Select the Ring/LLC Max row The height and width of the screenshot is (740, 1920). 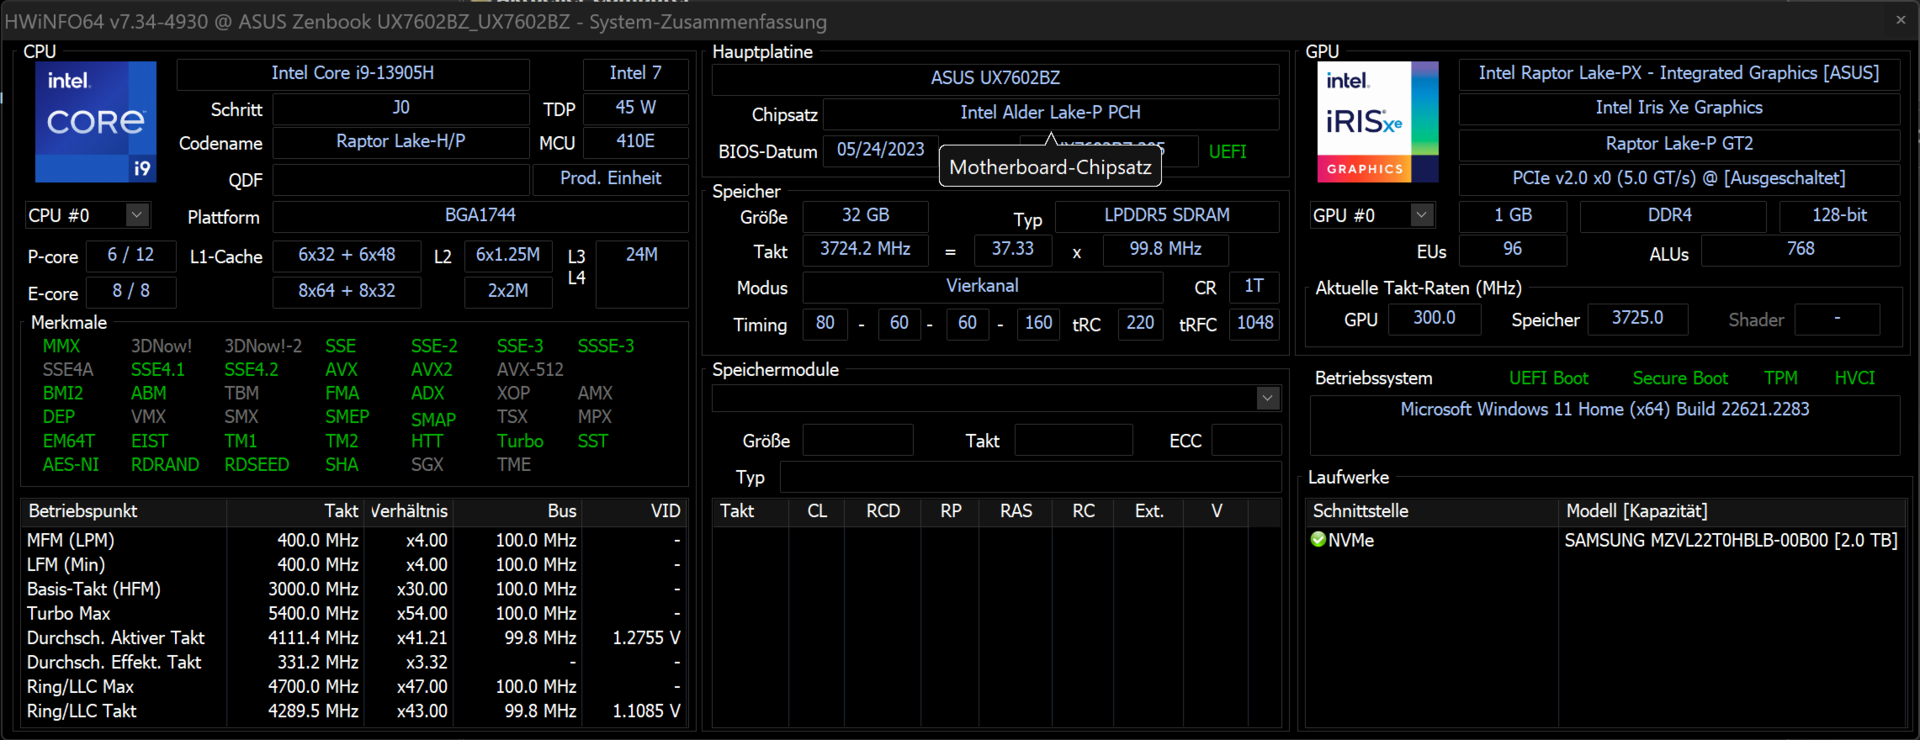point(354,687)
